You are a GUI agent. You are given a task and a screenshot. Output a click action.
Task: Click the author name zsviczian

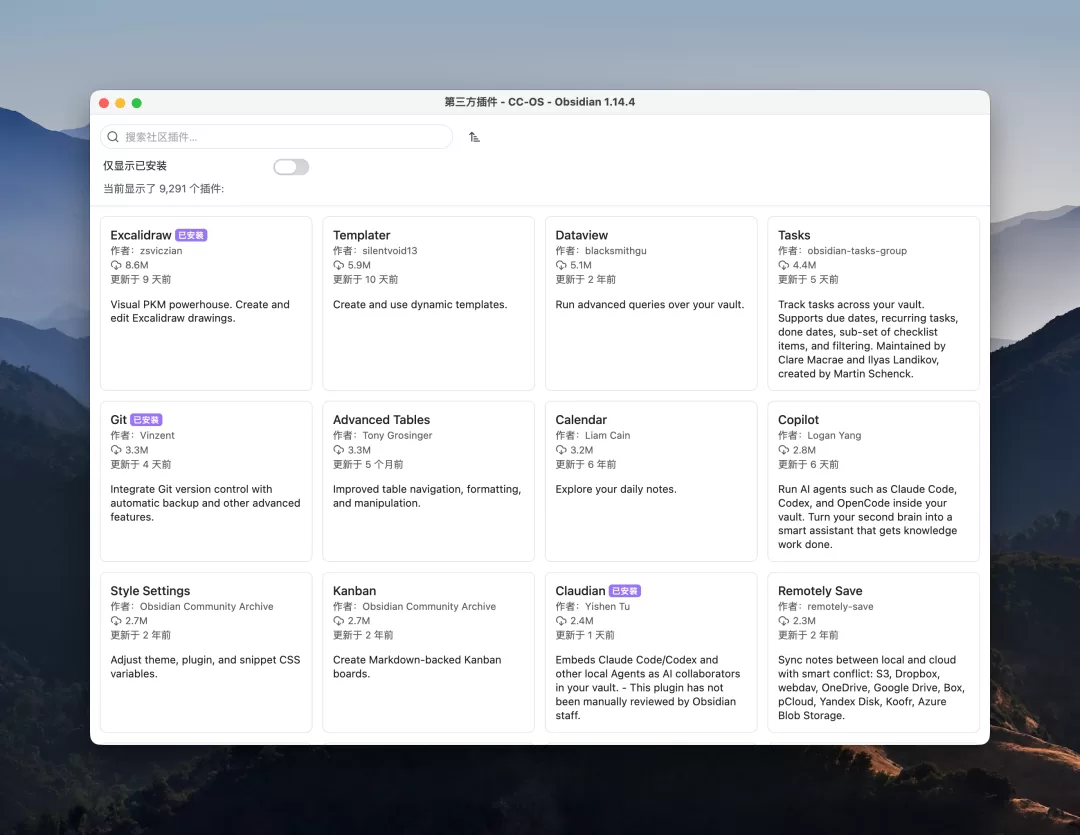[x=161, y=251]
